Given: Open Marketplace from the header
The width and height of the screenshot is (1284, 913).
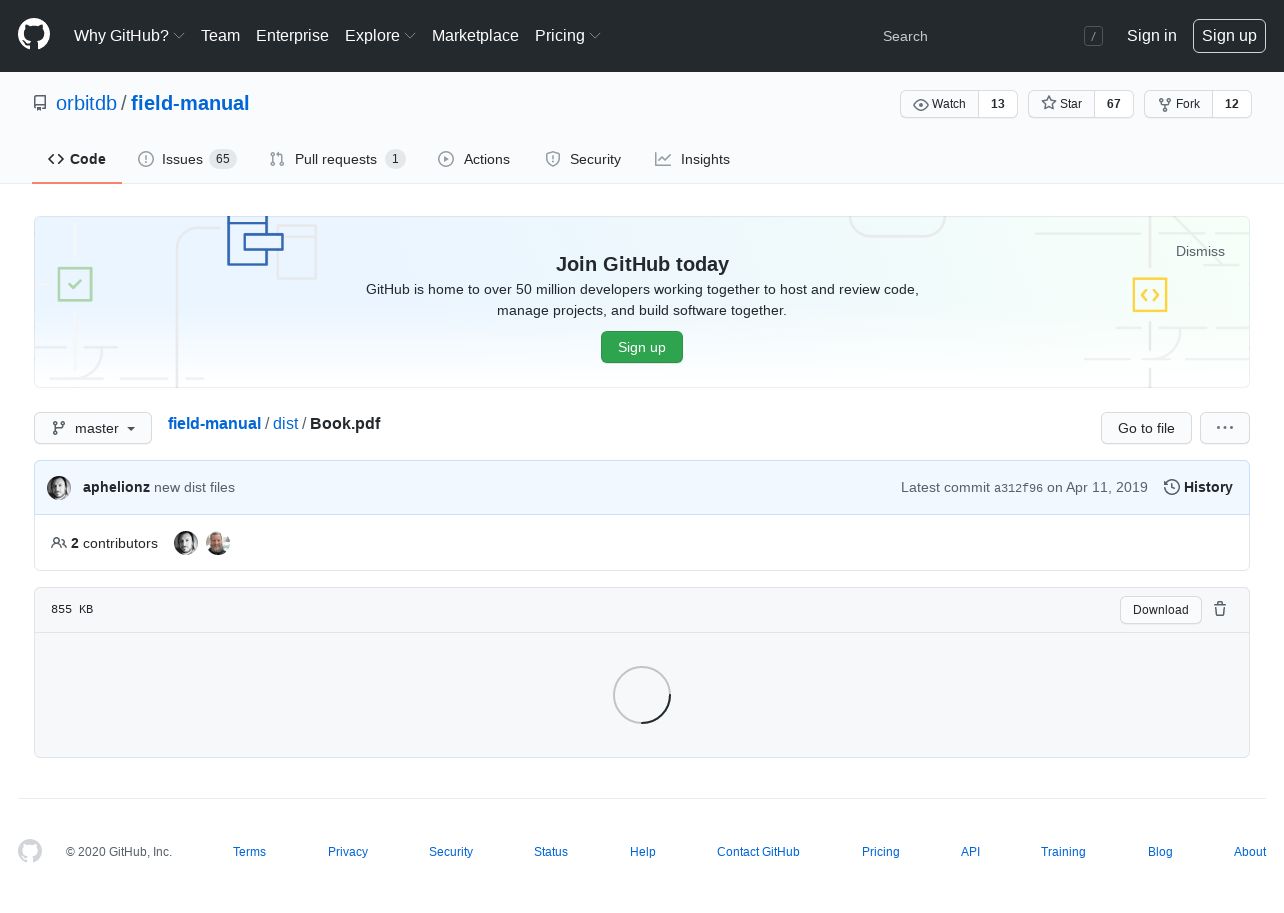Looking at the screenshot, I should [x=475, y=36].
